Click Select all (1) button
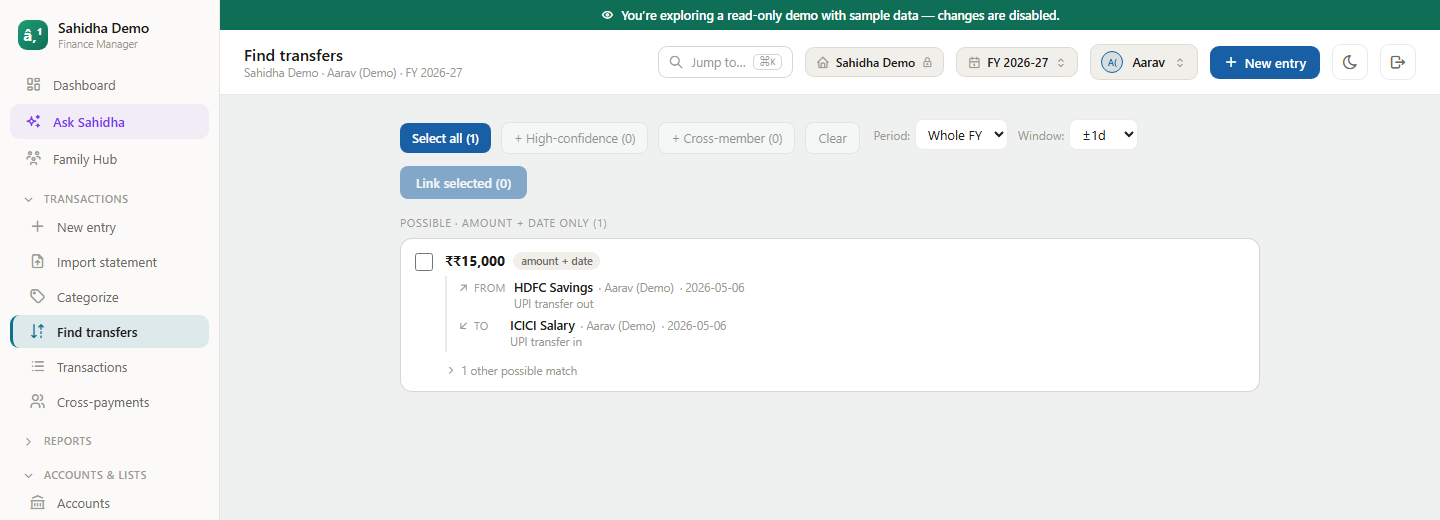1440x520 pixels. pos(445,138)
